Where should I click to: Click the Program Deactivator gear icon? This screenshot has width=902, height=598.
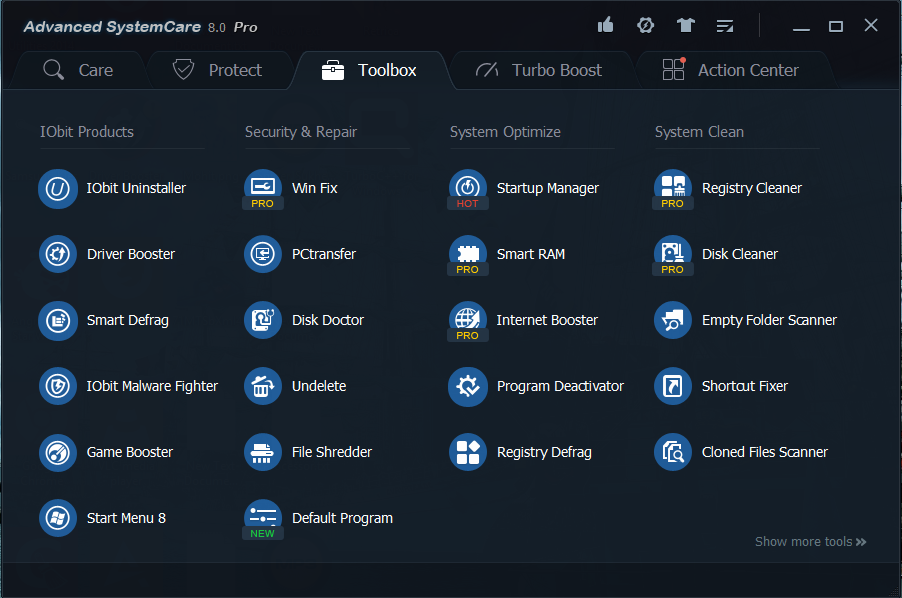[468, 386]
